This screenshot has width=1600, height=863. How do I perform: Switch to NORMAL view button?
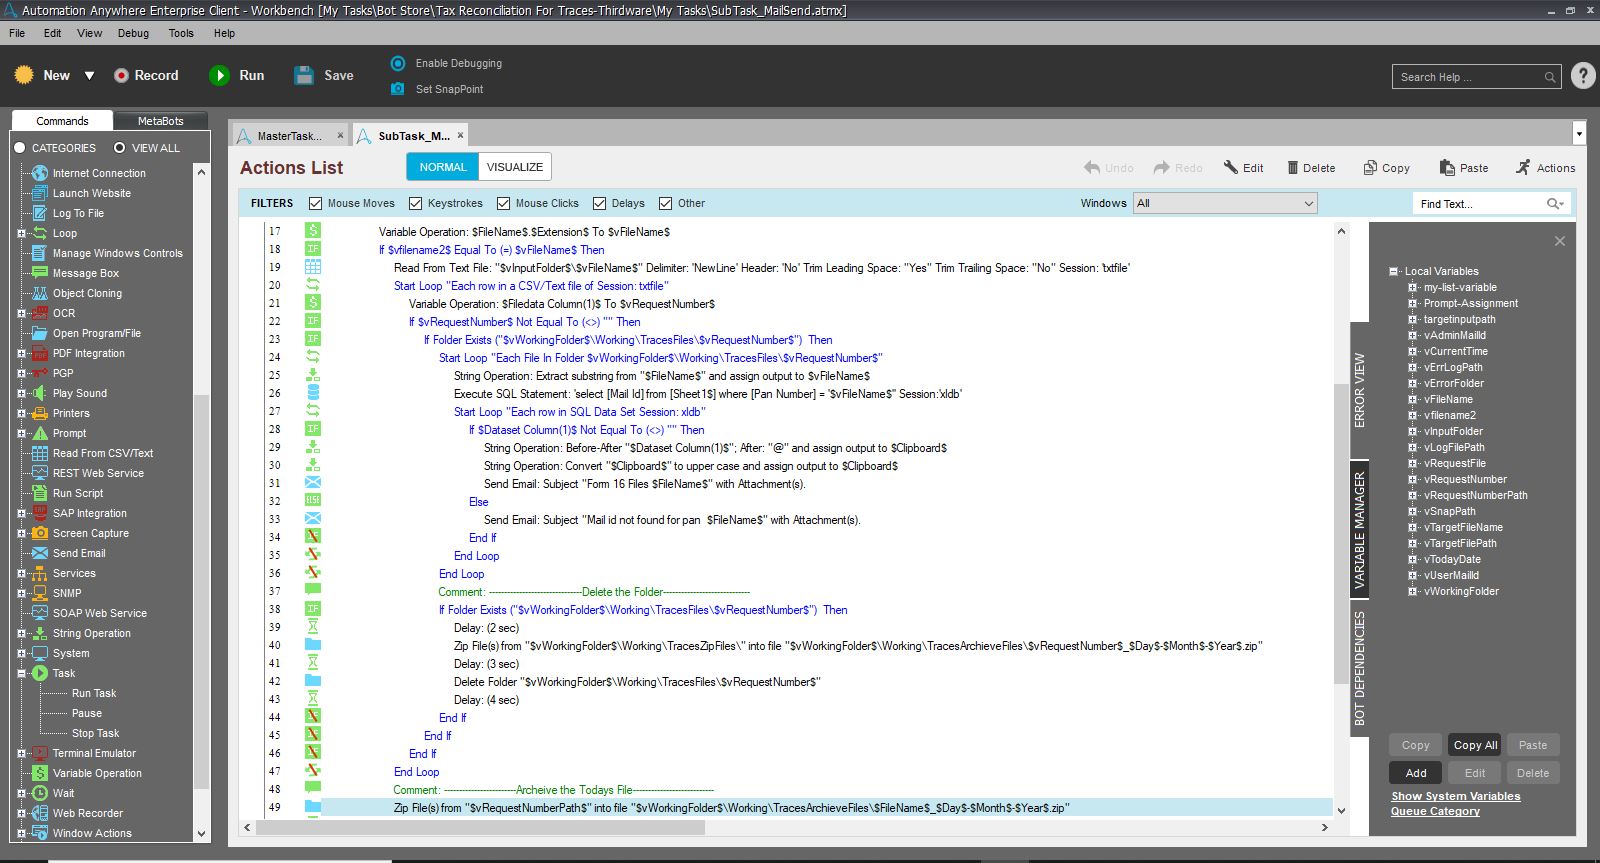[x=443, y=167]
